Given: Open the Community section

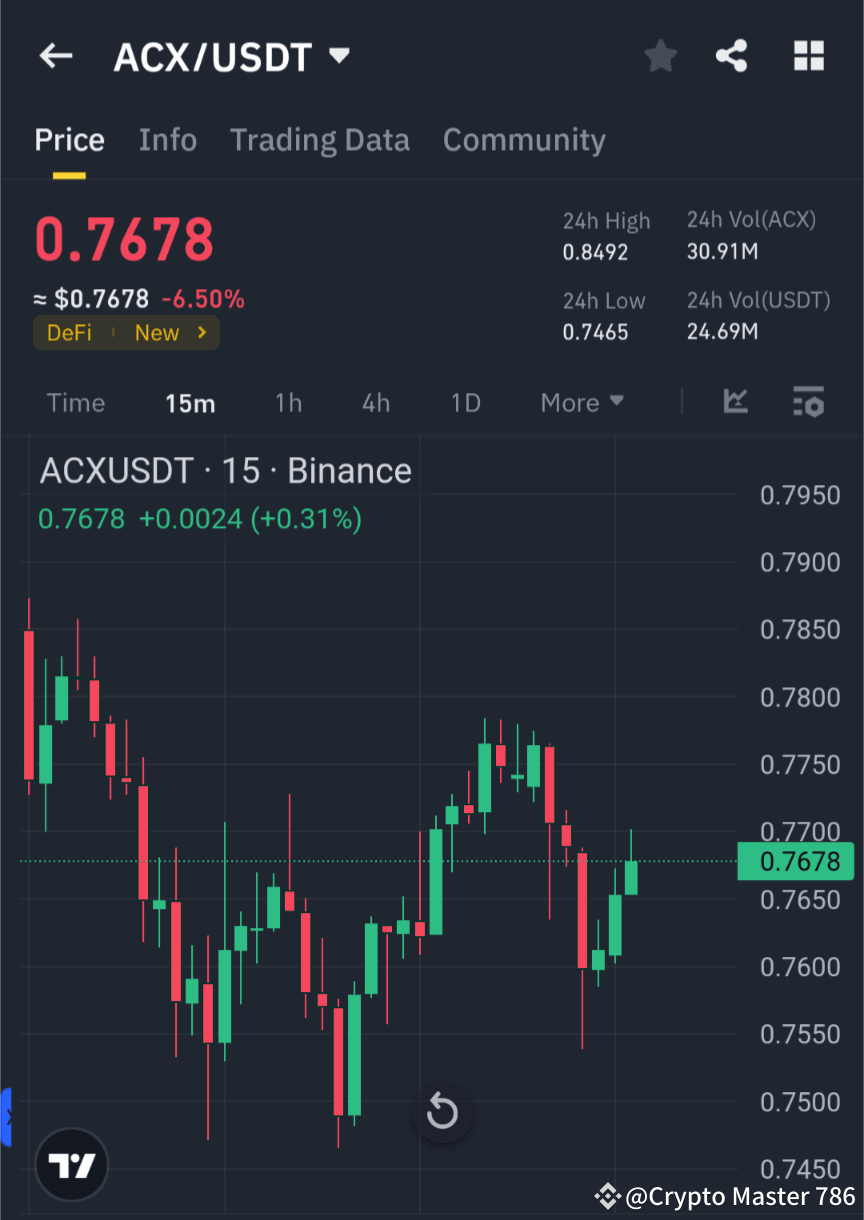Looking at the screenshot, I should pyautogui.click(x=524, y=140).
